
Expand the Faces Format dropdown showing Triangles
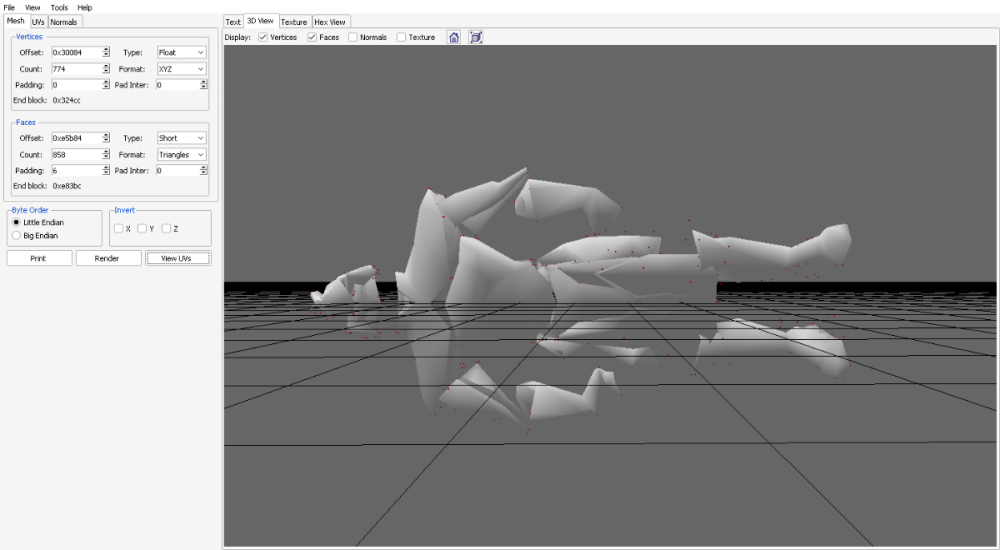(181, 155)
